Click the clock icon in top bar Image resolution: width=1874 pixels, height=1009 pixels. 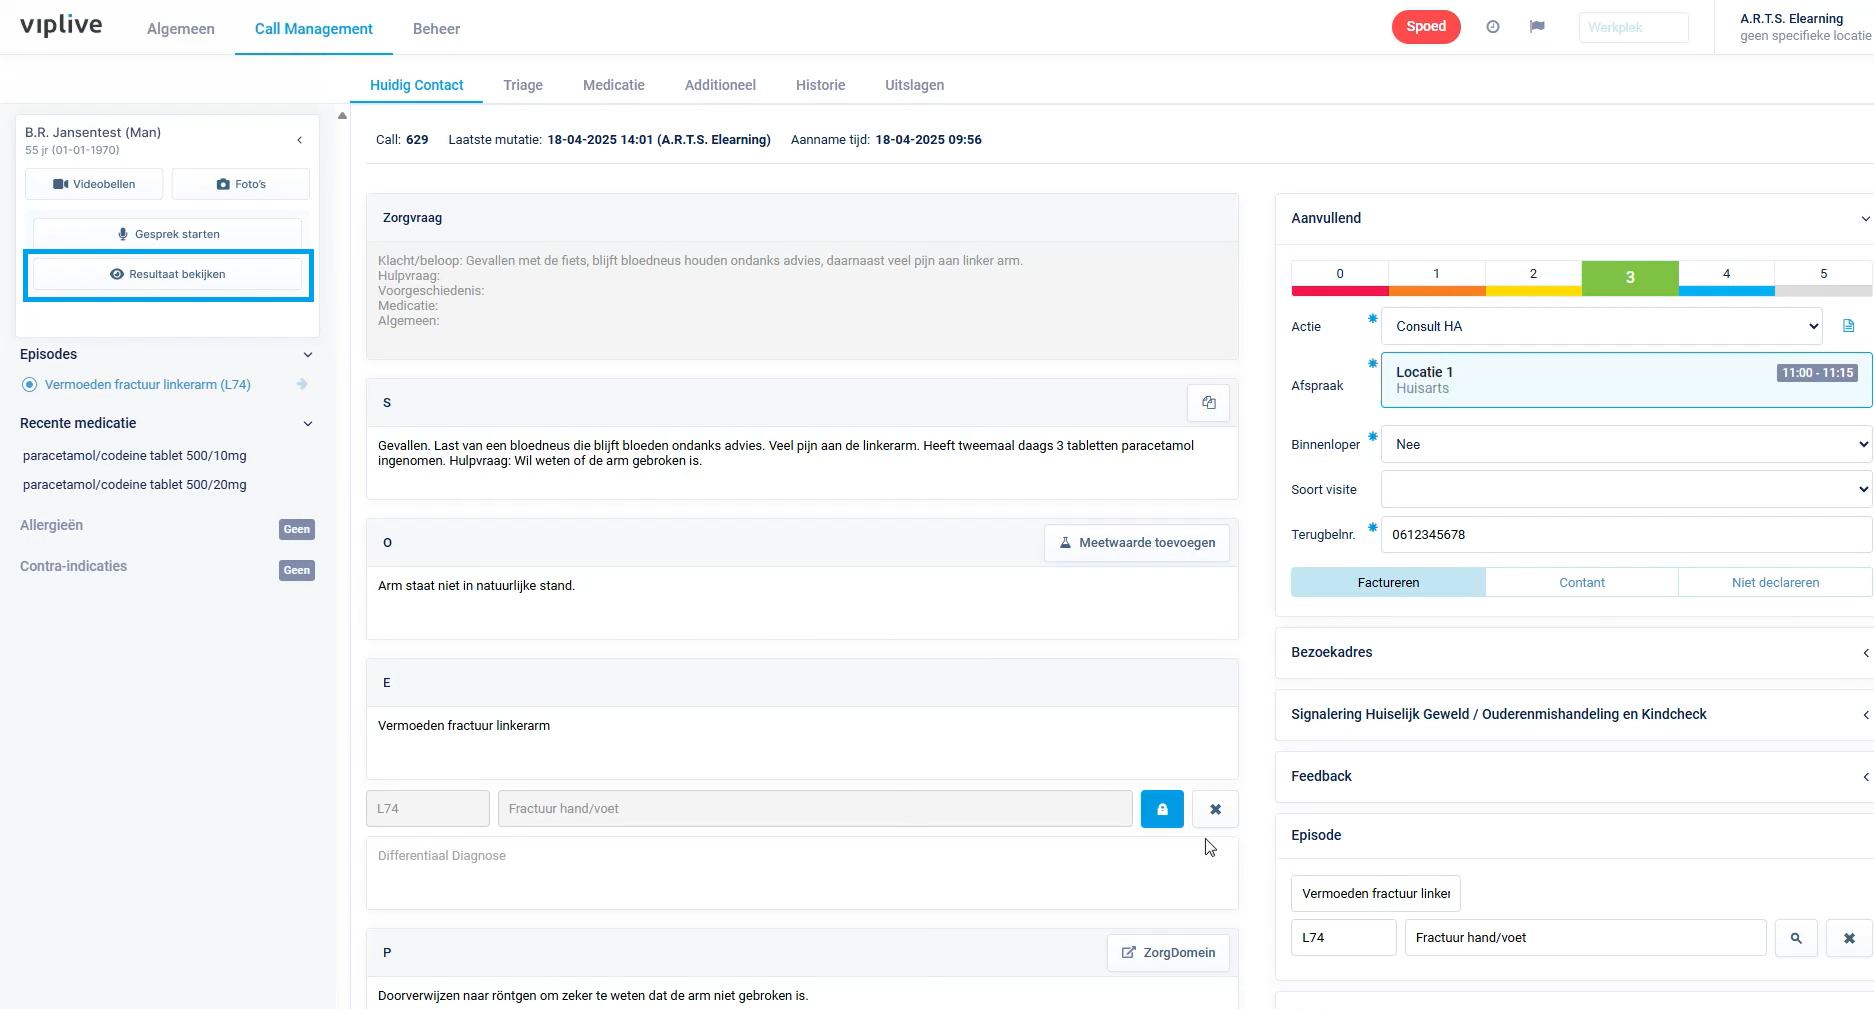pos(1493,27)
